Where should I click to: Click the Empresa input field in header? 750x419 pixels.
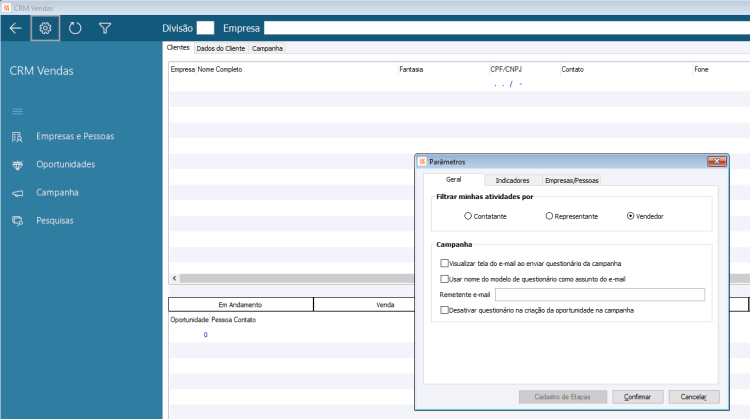tap(507, 28)
